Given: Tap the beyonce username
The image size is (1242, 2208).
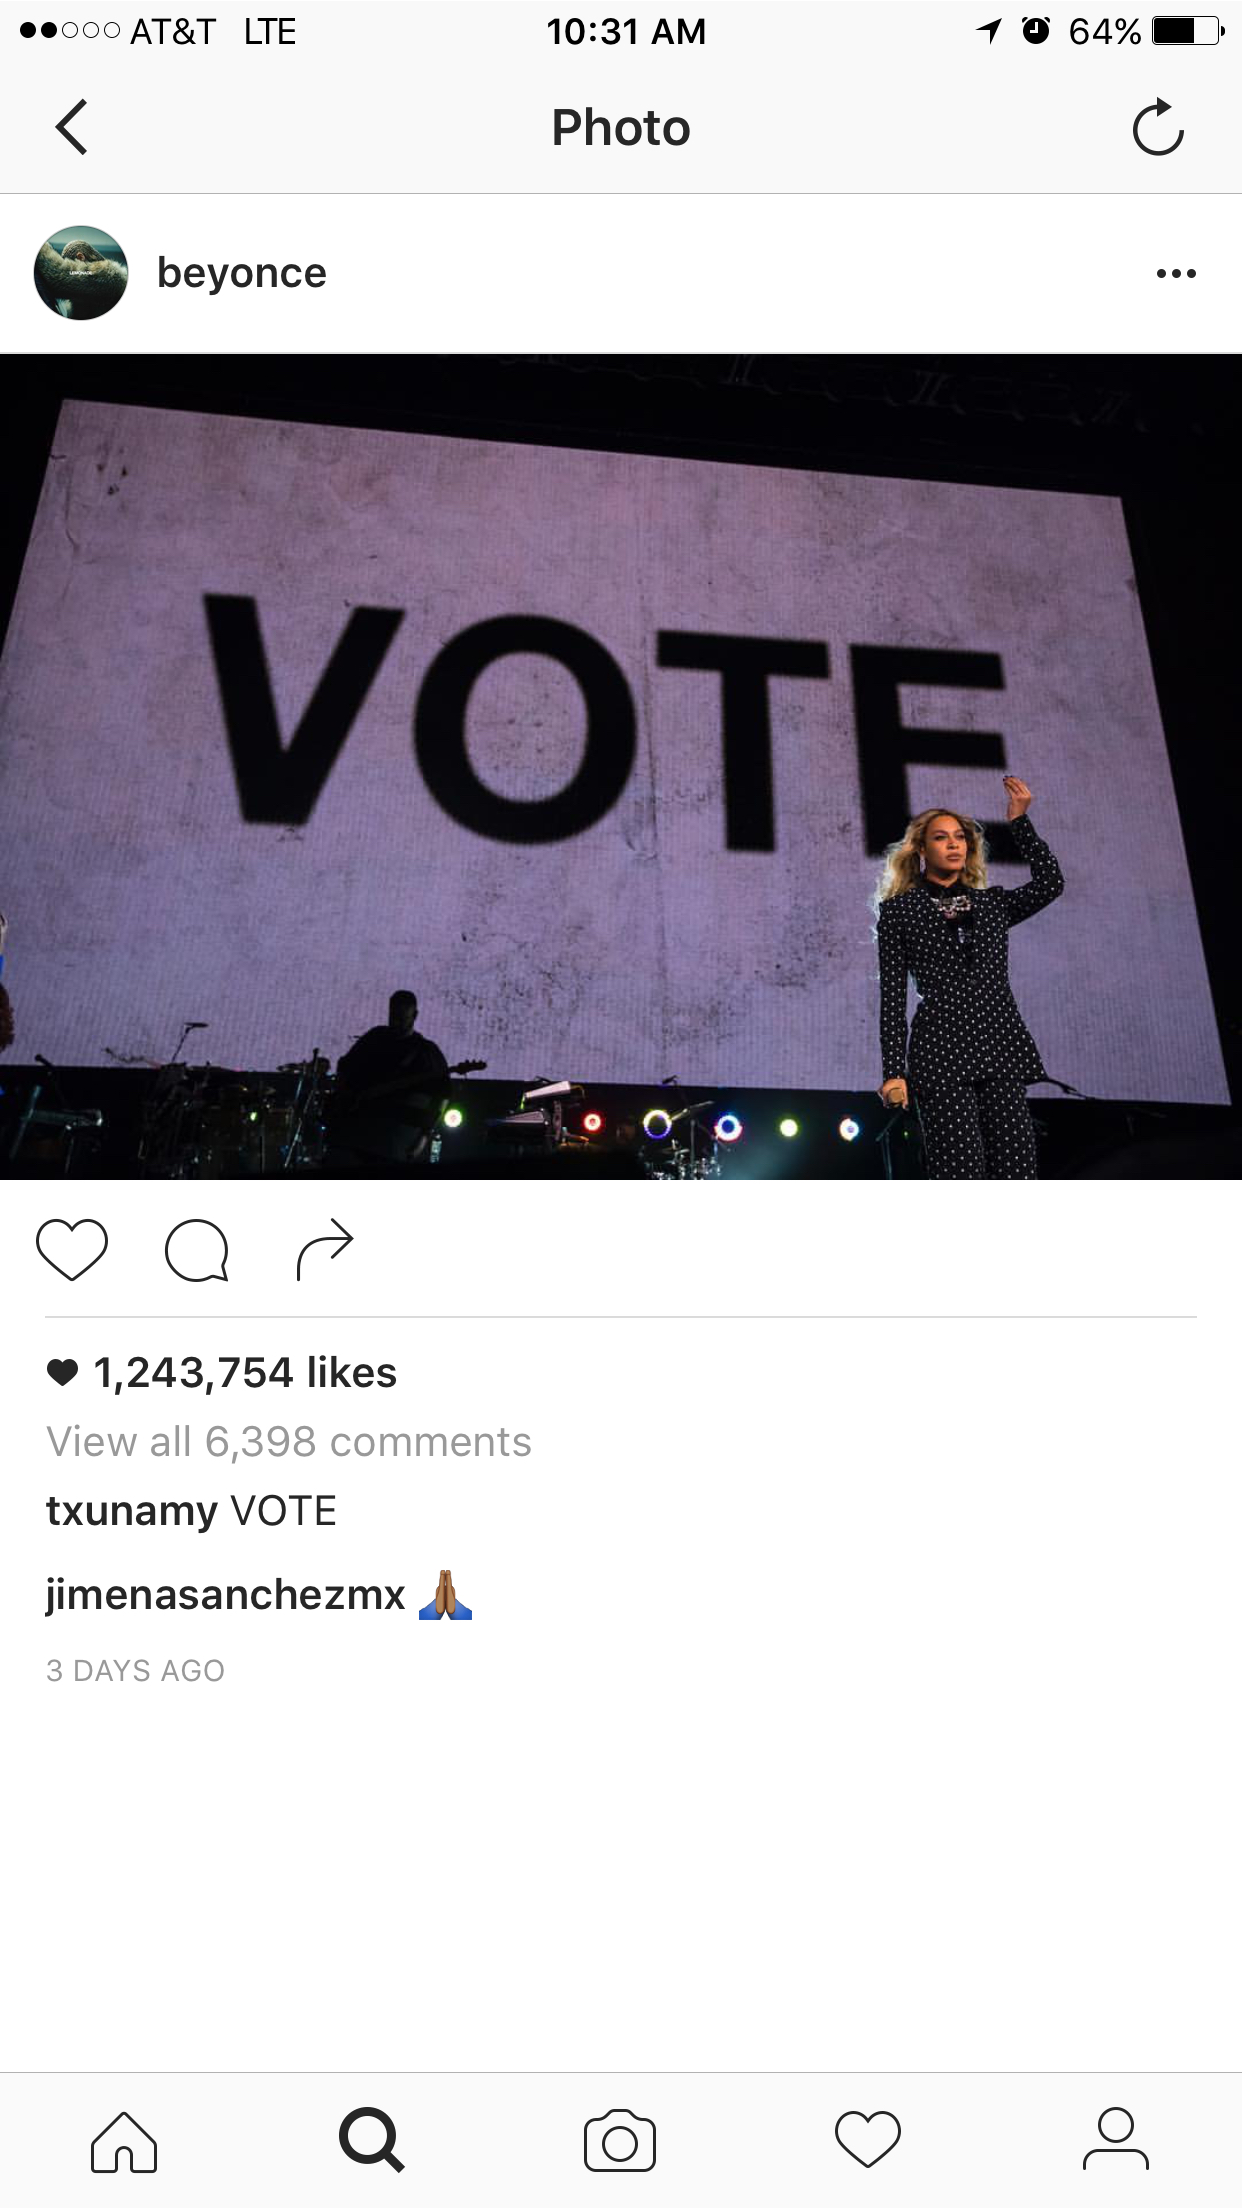Looking at the screenshot, I should [x=242, y=273].
